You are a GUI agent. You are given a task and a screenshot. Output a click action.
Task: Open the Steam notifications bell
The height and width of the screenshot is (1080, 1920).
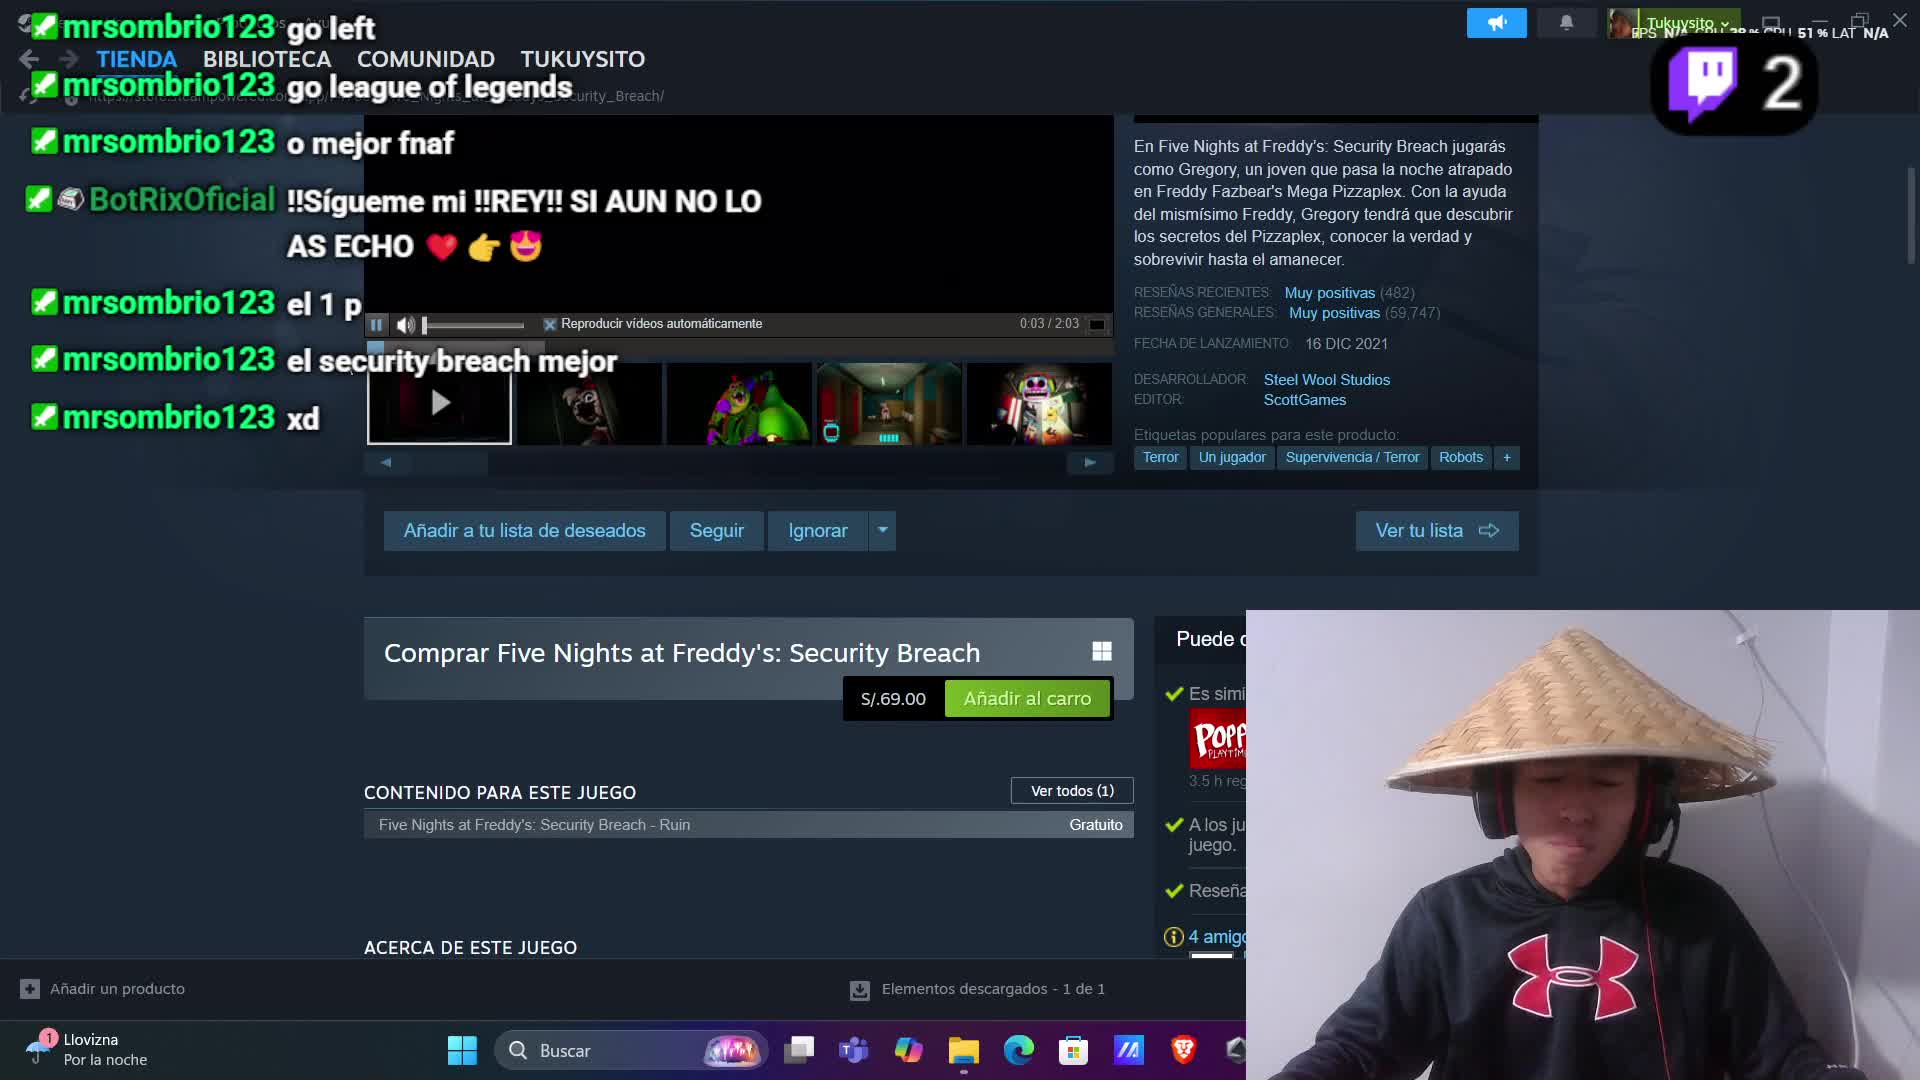click(x=1566, y=23)
